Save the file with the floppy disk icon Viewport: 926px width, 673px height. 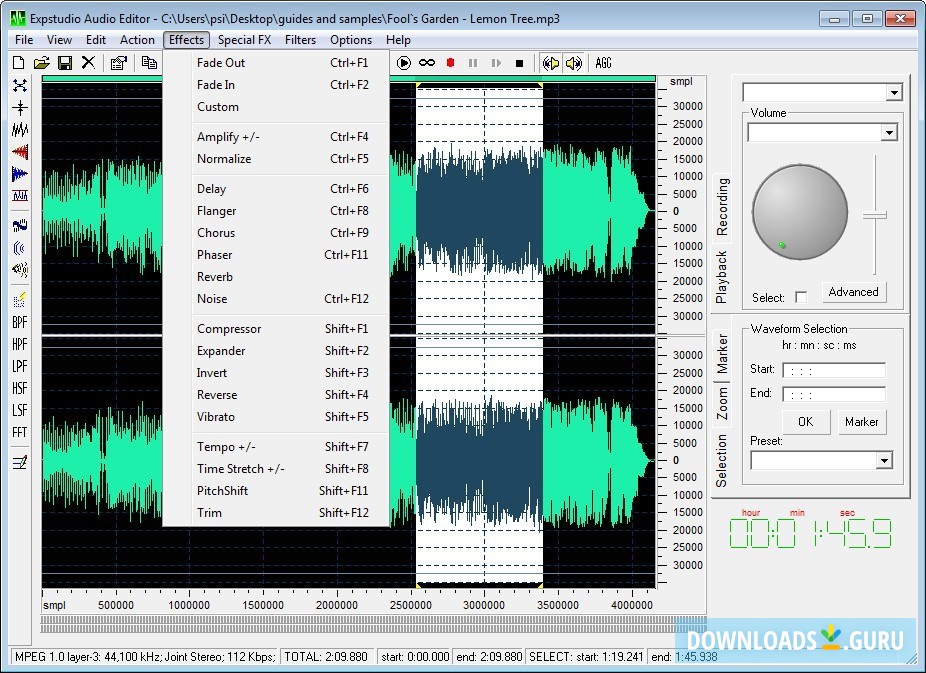[65, 63]
